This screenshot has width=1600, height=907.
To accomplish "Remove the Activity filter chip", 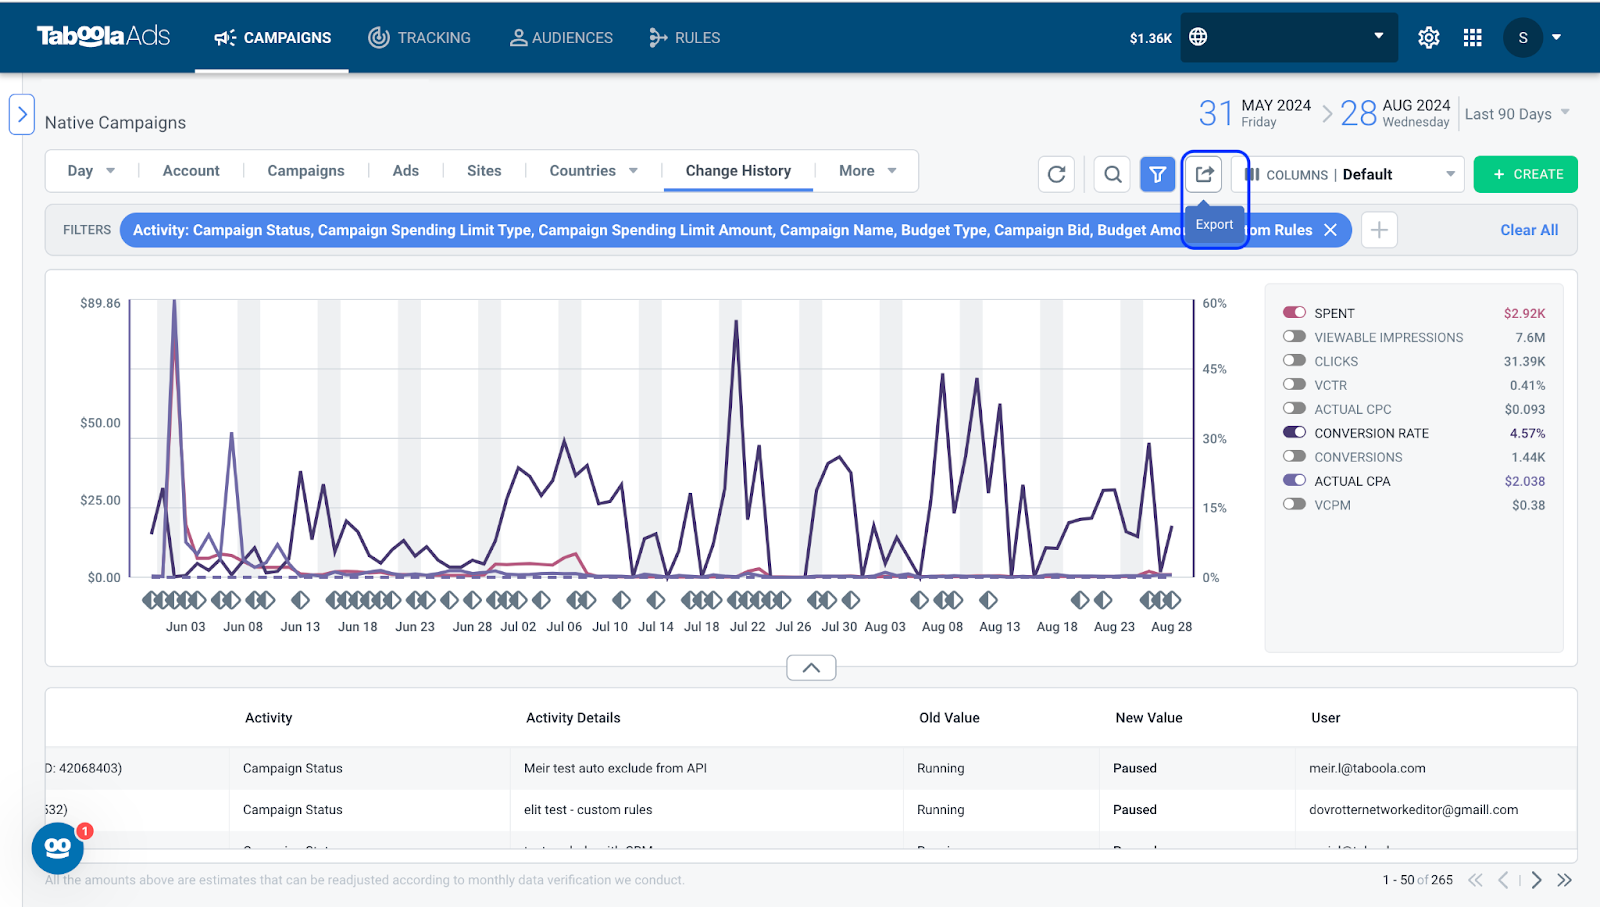I will [1330, 230].
